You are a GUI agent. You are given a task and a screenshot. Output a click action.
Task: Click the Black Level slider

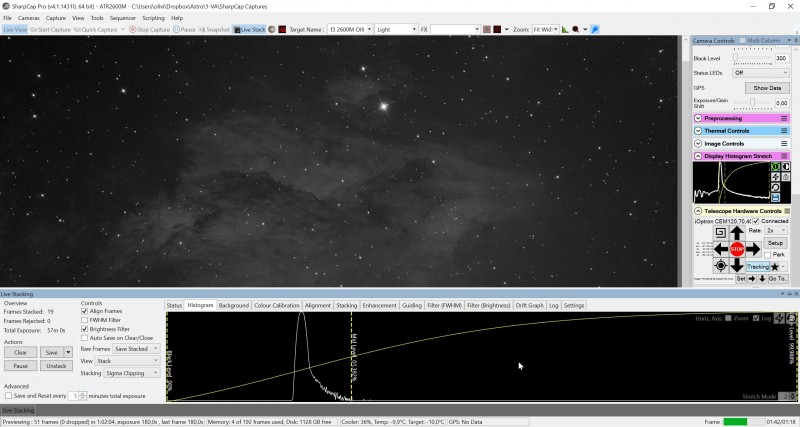753,58
